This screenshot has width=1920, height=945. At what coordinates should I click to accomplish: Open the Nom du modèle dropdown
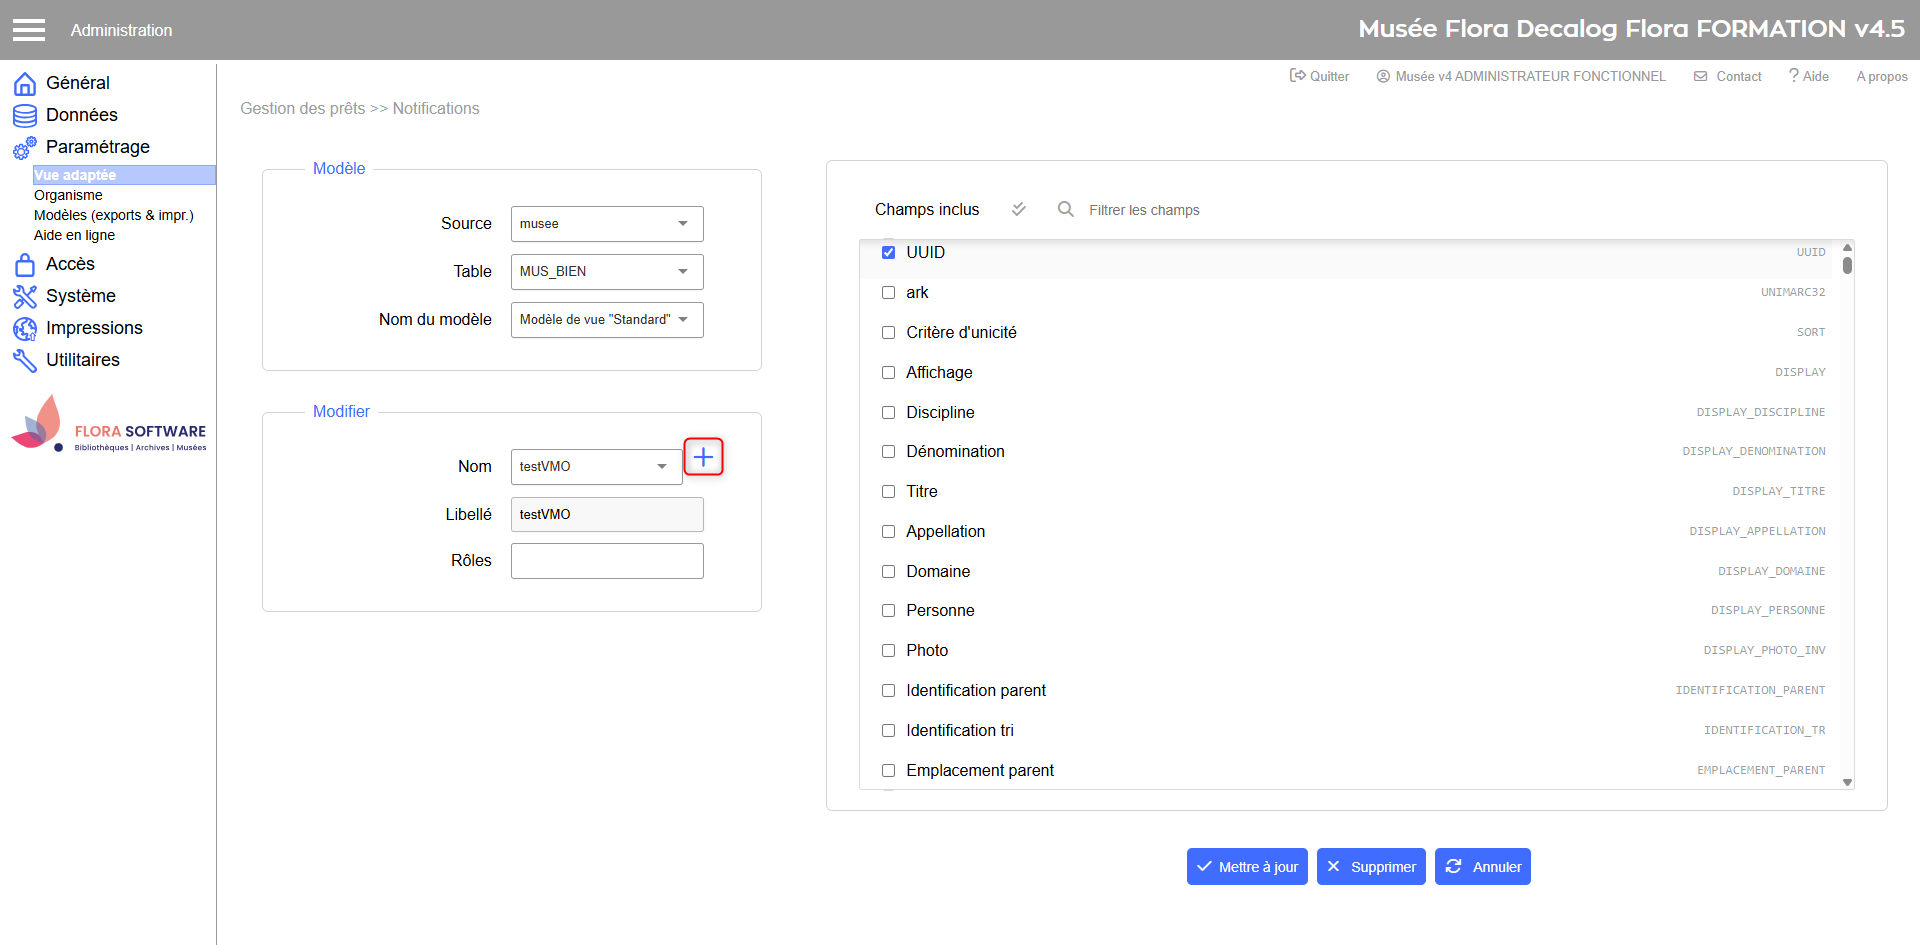[x=607, y=320]
